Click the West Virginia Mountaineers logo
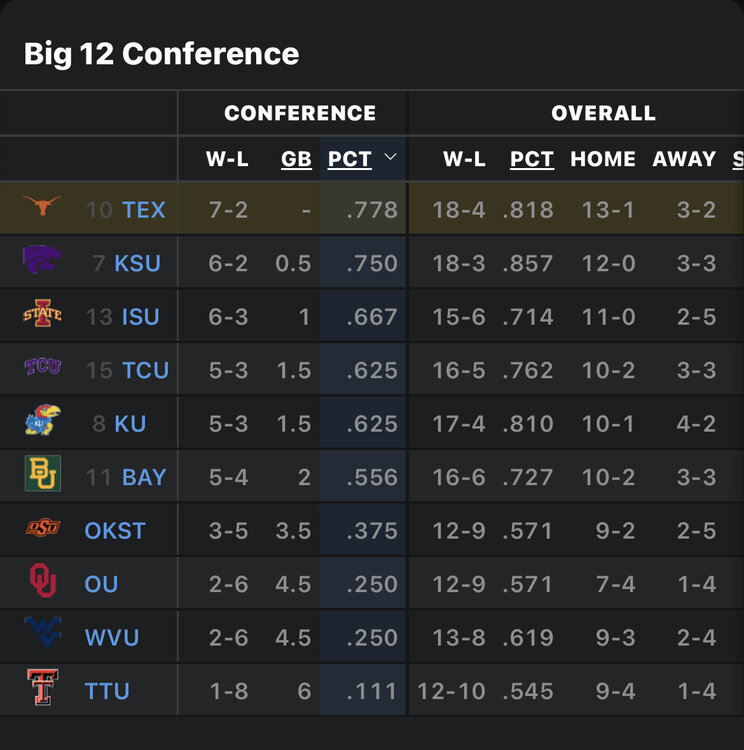 point(42,636)
